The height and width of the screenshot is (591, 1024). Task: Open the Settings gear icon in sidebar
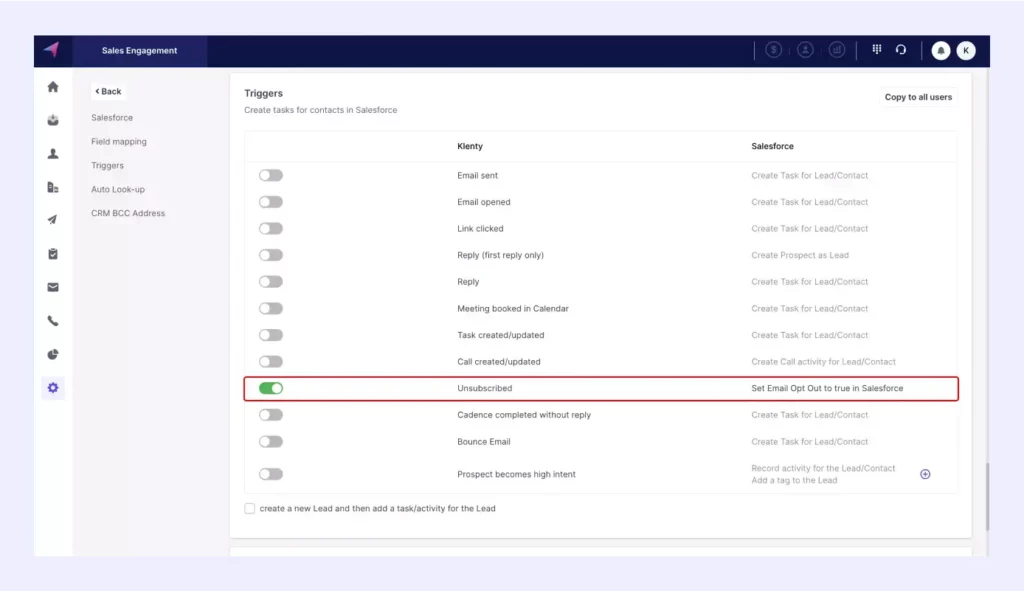click(x=53, y=388)
